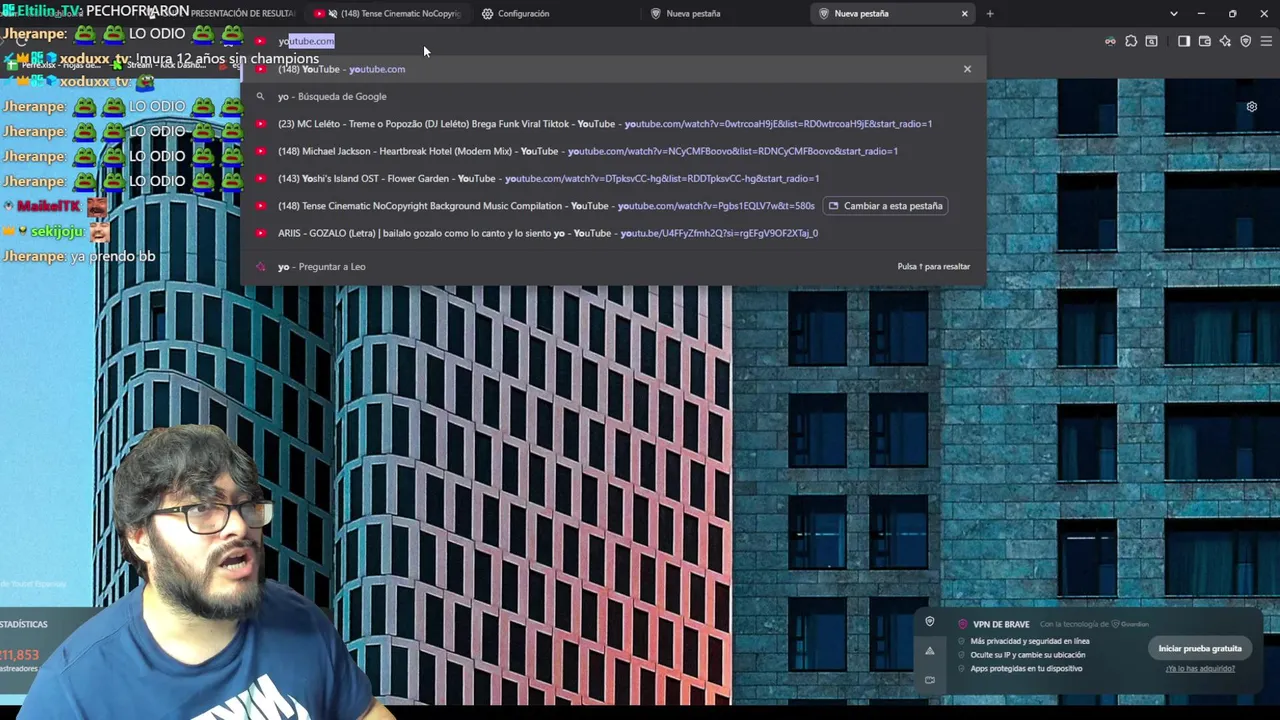The width and height of the screenshot is (1280, 720).
Task: Click 'Más privacidad y seguridad en línea' text
Action: tap(1030, 641)
